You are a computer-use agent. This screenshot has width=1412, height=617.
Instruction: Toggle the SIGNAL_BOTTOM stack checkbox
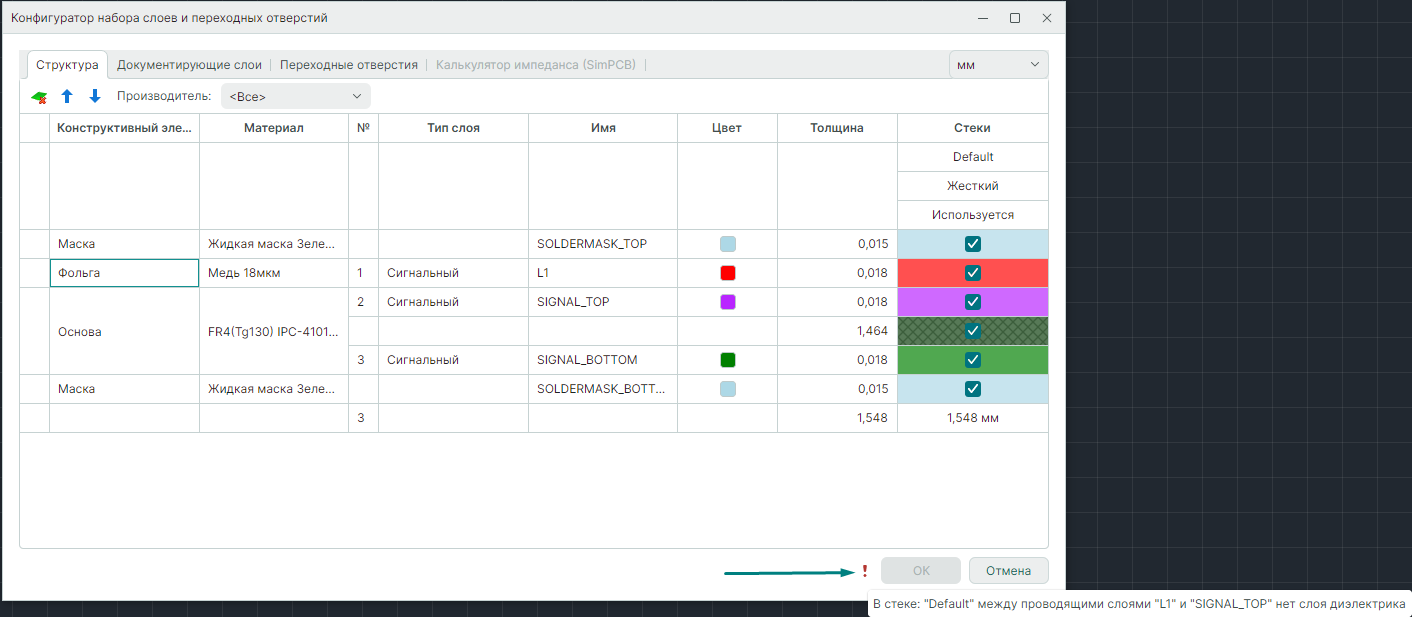[972, 360]
